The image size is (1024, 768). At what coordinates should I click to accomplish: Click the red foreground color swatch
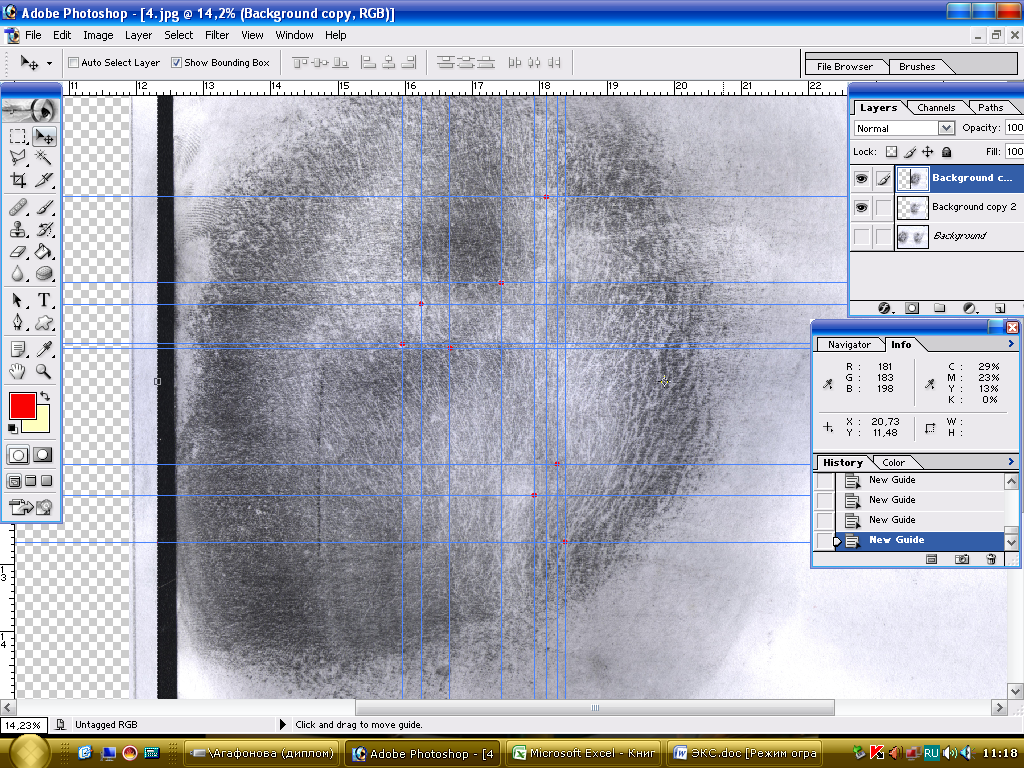click(x=22, y=405)
